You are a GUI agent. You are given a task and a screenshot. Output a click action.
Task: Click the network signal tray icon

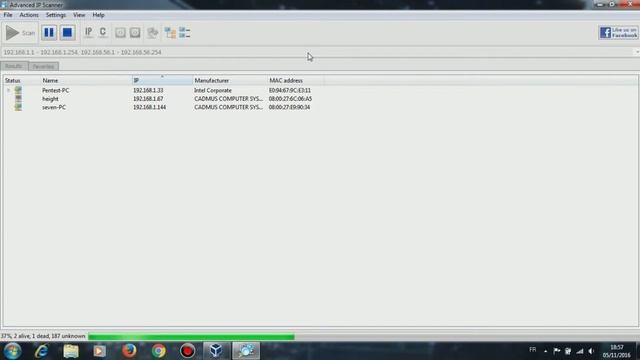[580, 351]
